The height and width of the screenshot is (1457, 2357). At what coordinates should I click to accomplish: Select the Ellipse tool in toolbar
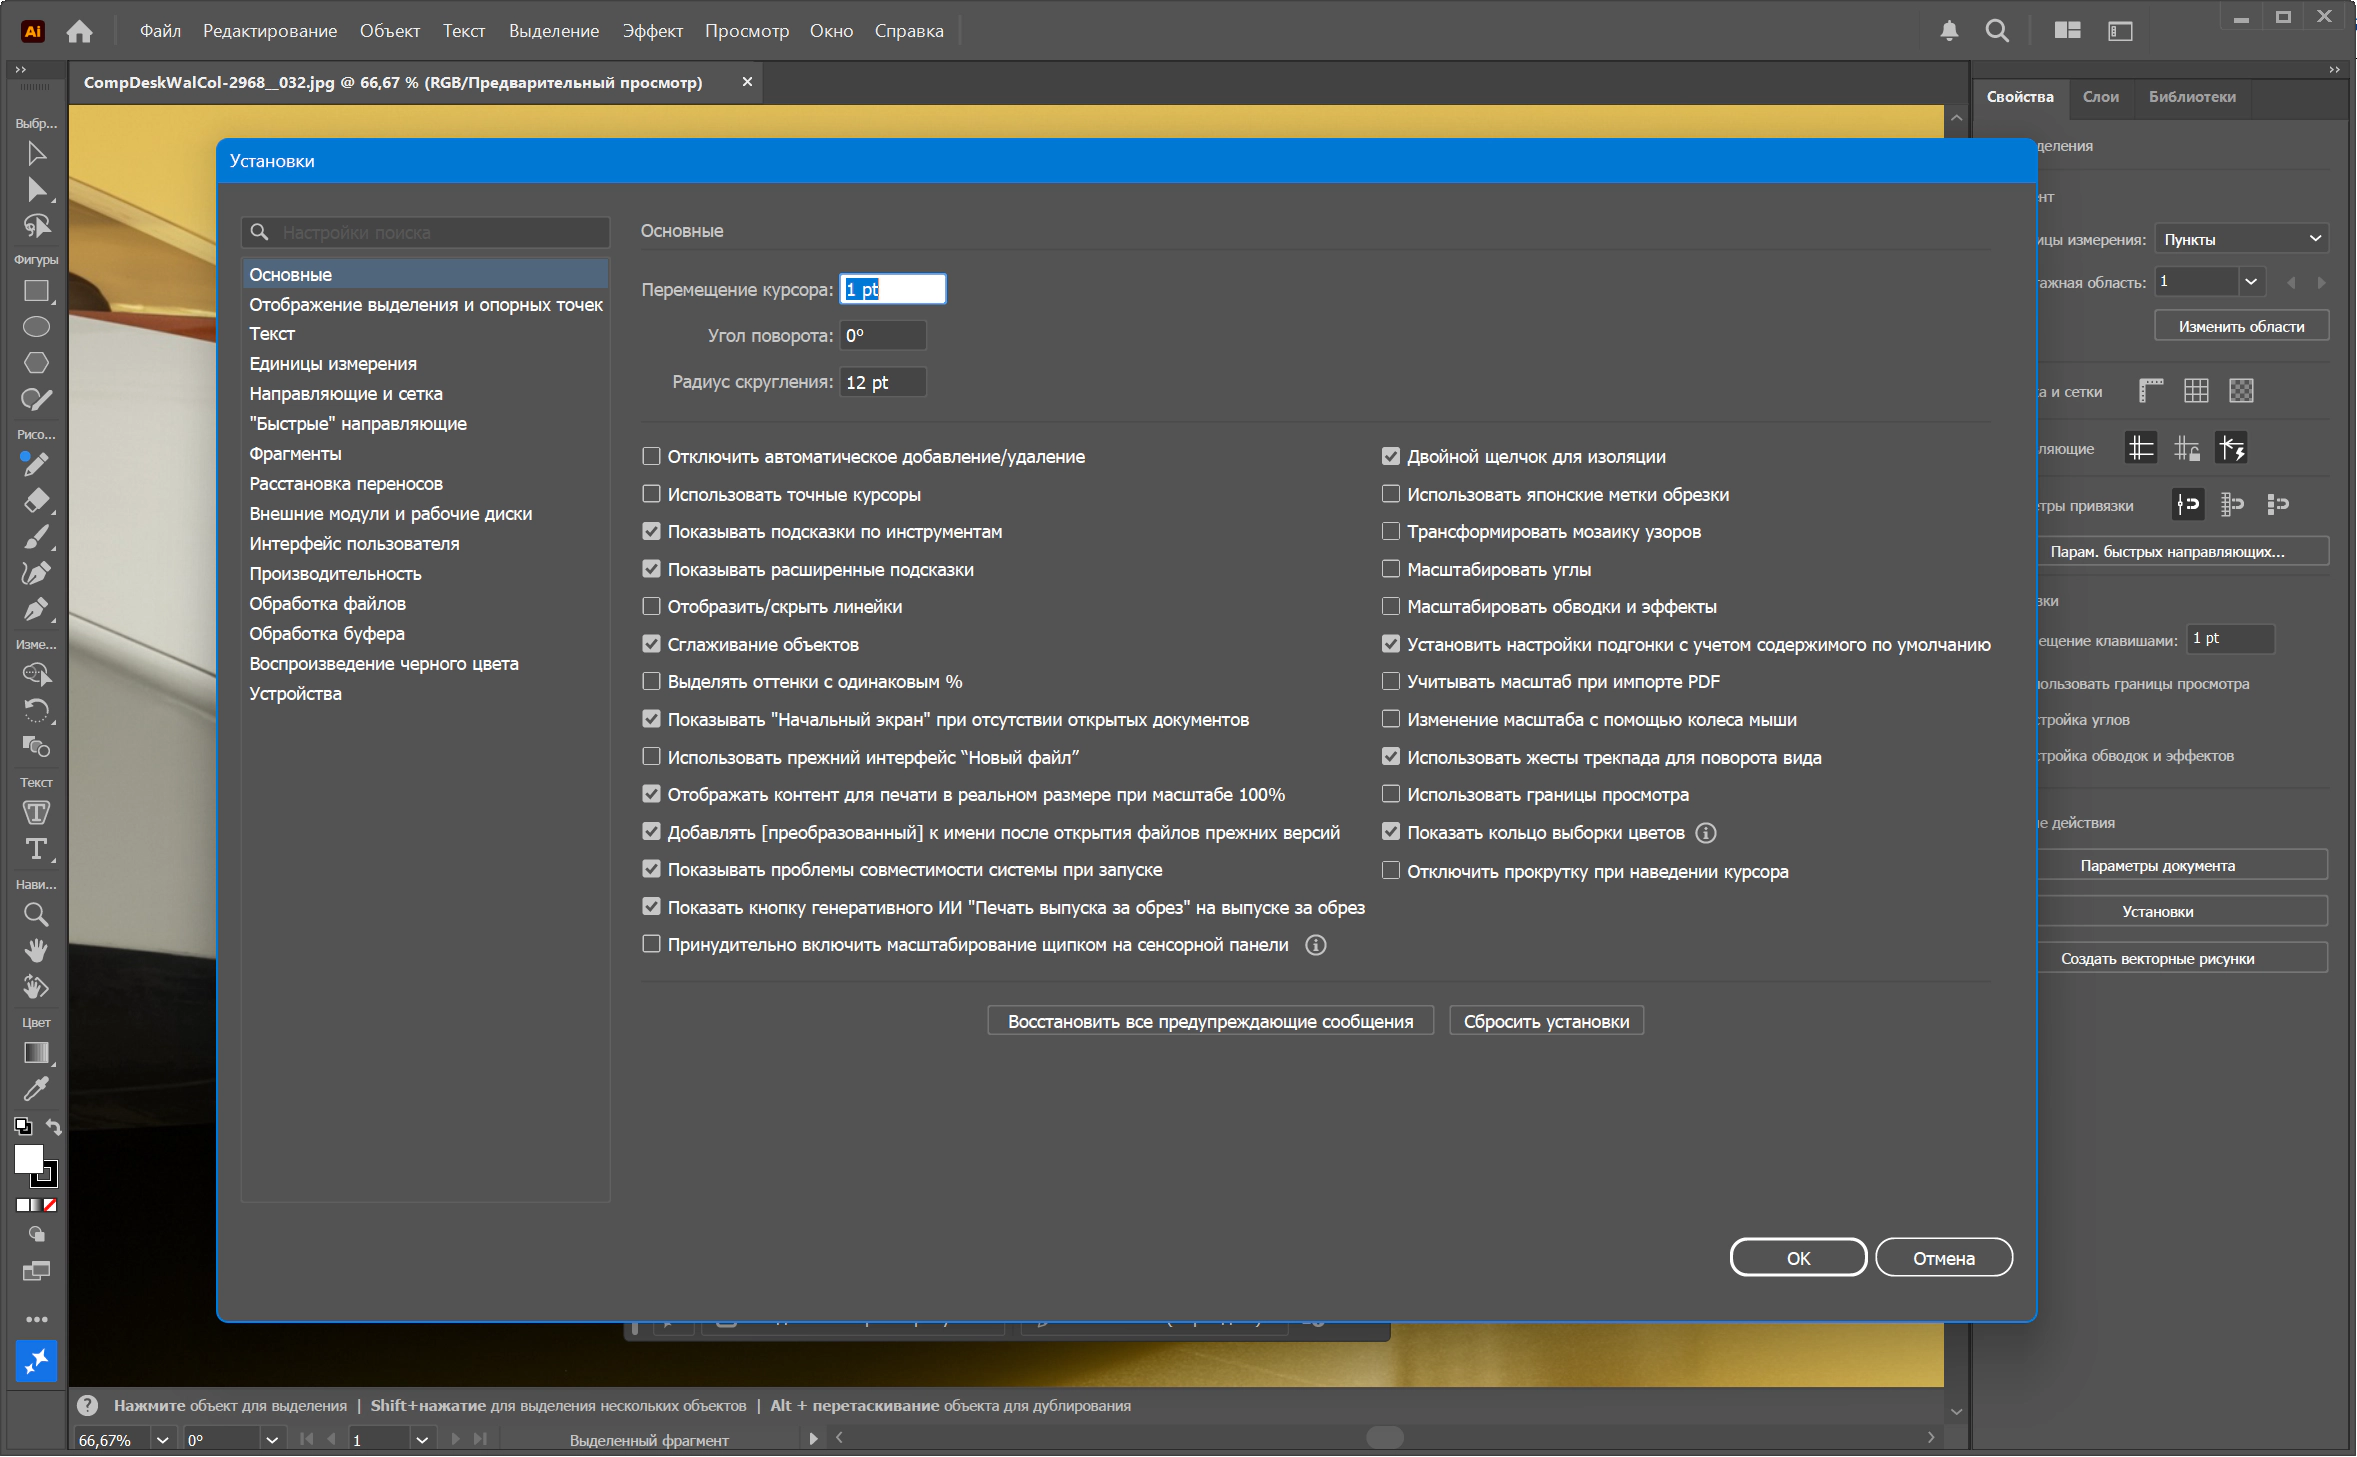point(36,327)
